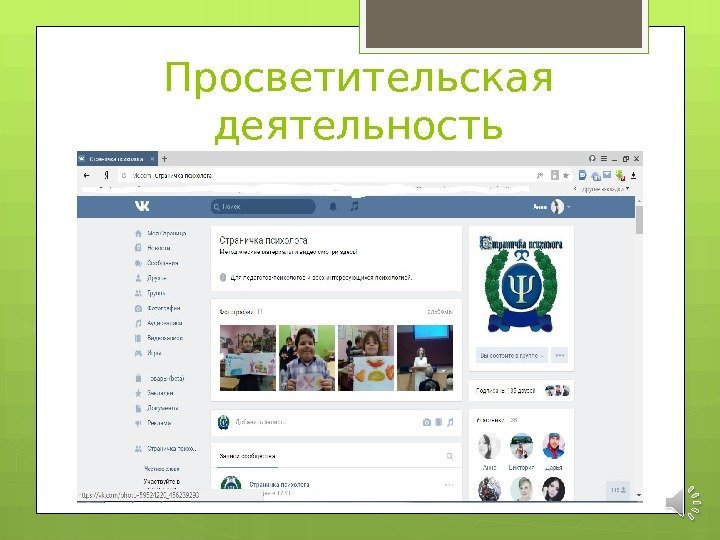This screenshot has width=720, height=540.
Task: Search wall posts with magnifier icon
Action: (x=450, y=456)
